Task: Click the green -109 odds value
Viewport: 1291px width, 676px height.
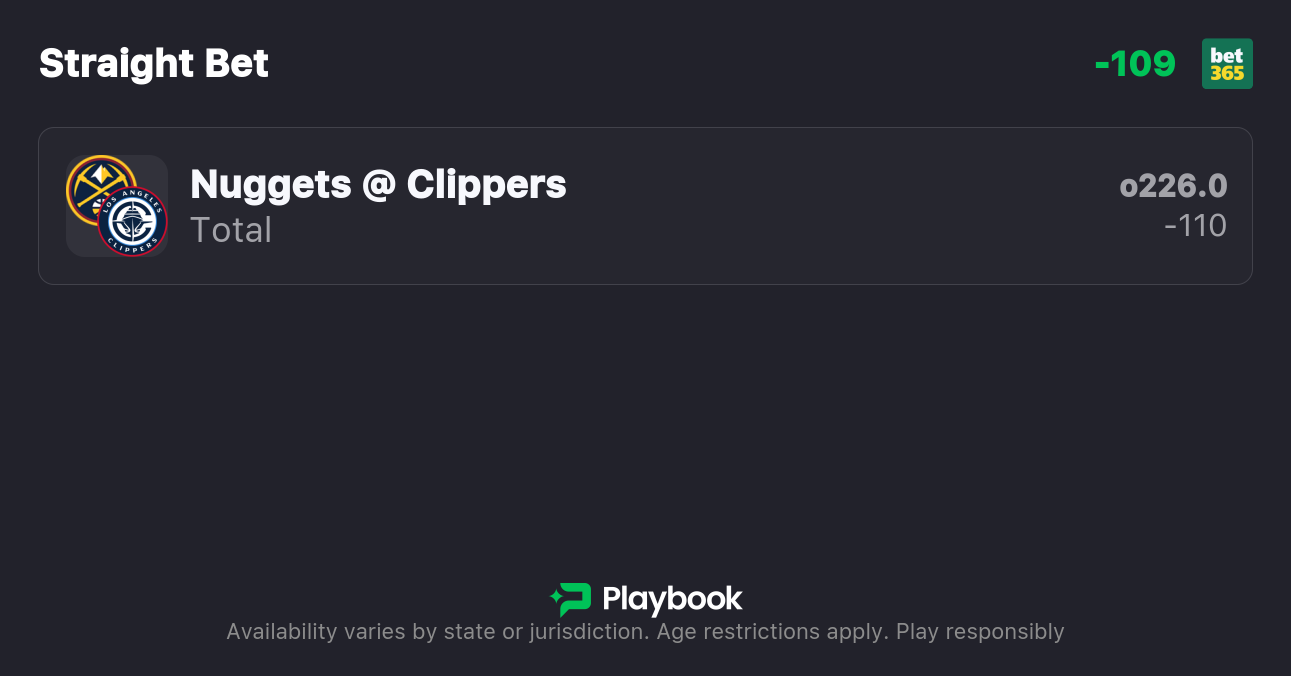Action: [1136, 63]
